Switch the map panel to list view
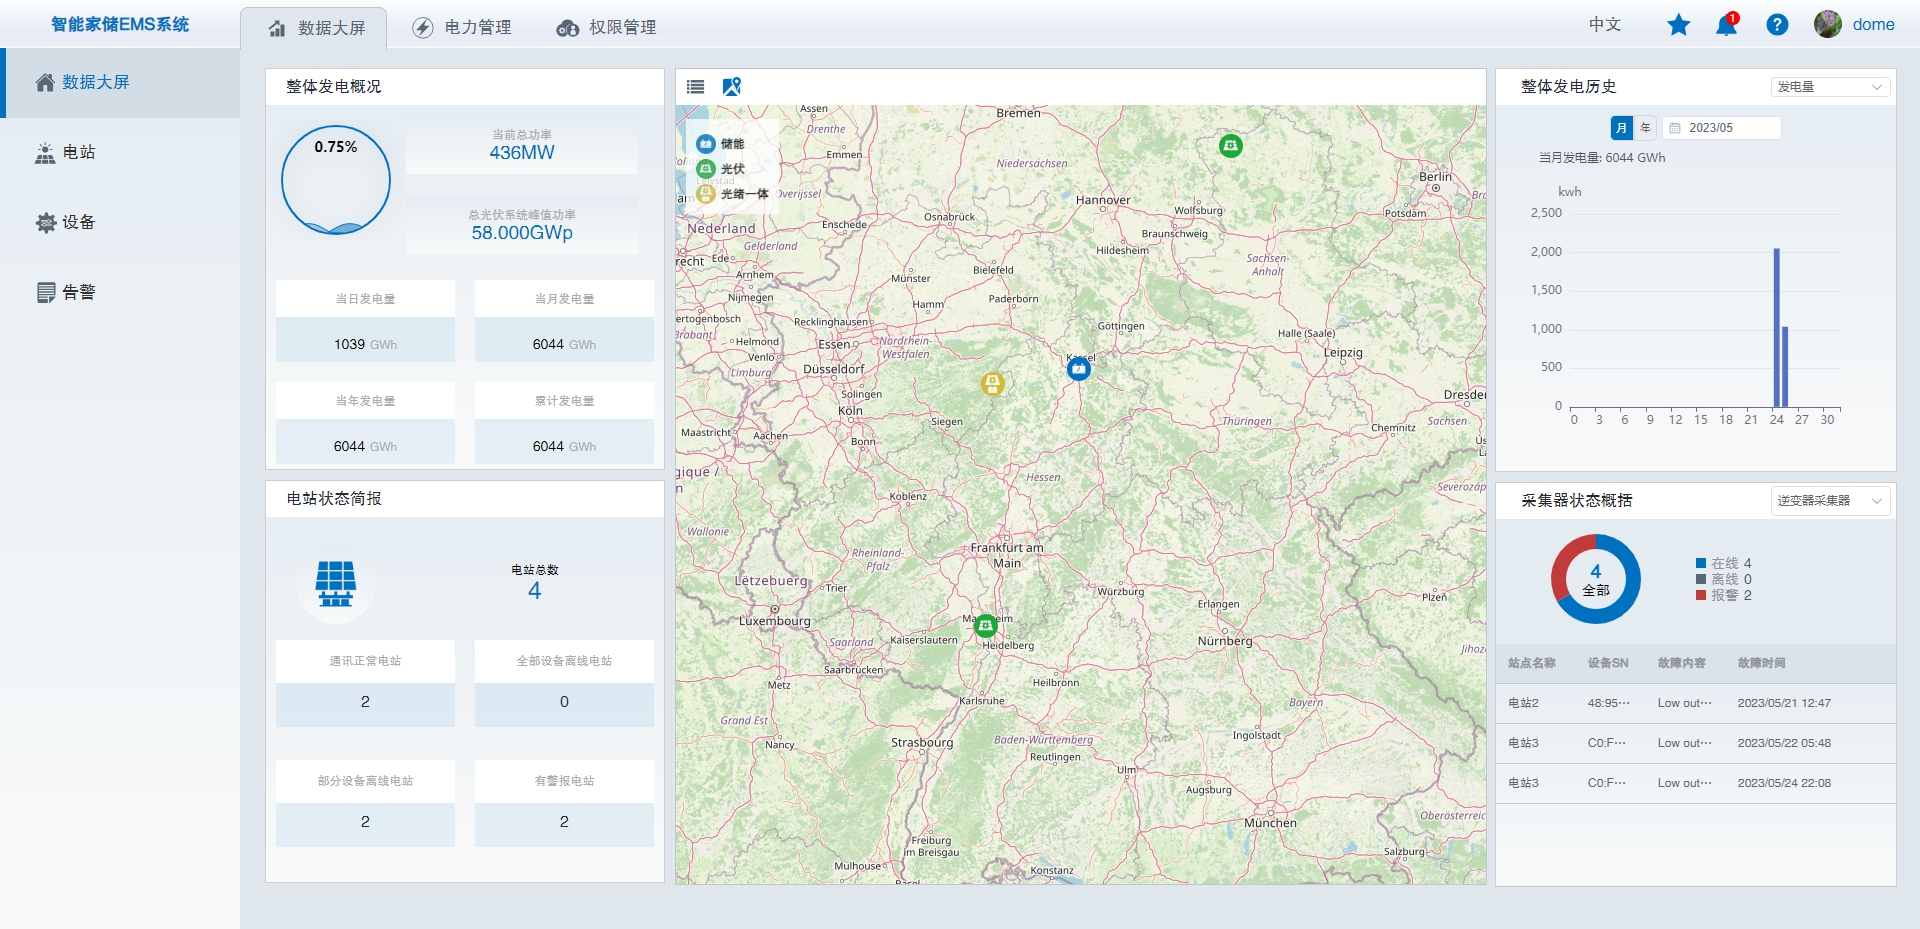The image size is (1920, 929). click(x=696, y=87)
